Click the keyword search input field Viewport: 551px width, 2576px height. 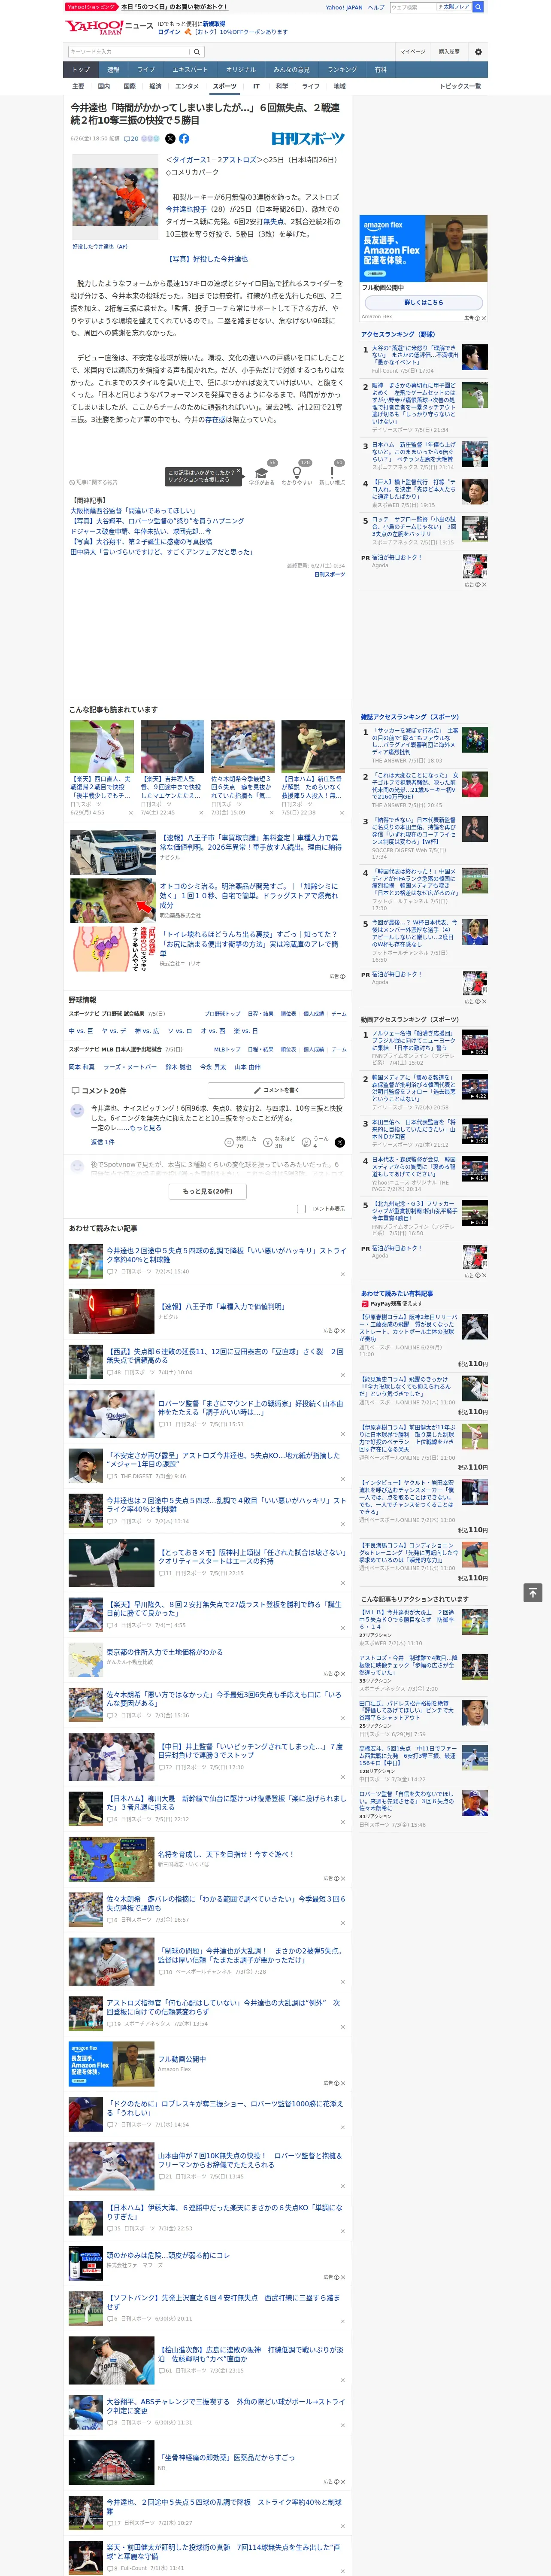tap(129, 52)
